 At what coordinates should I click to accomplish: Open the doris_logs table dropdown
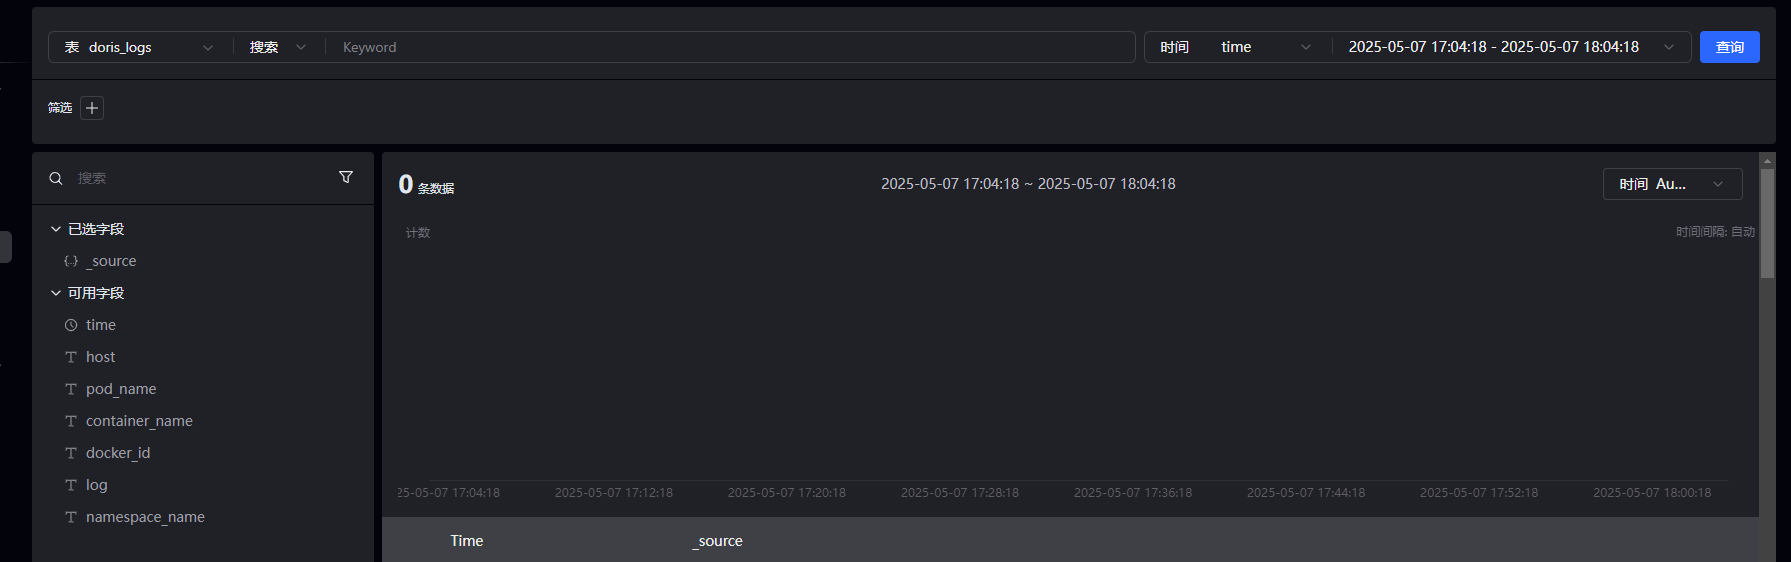click(x=138, y=47)
